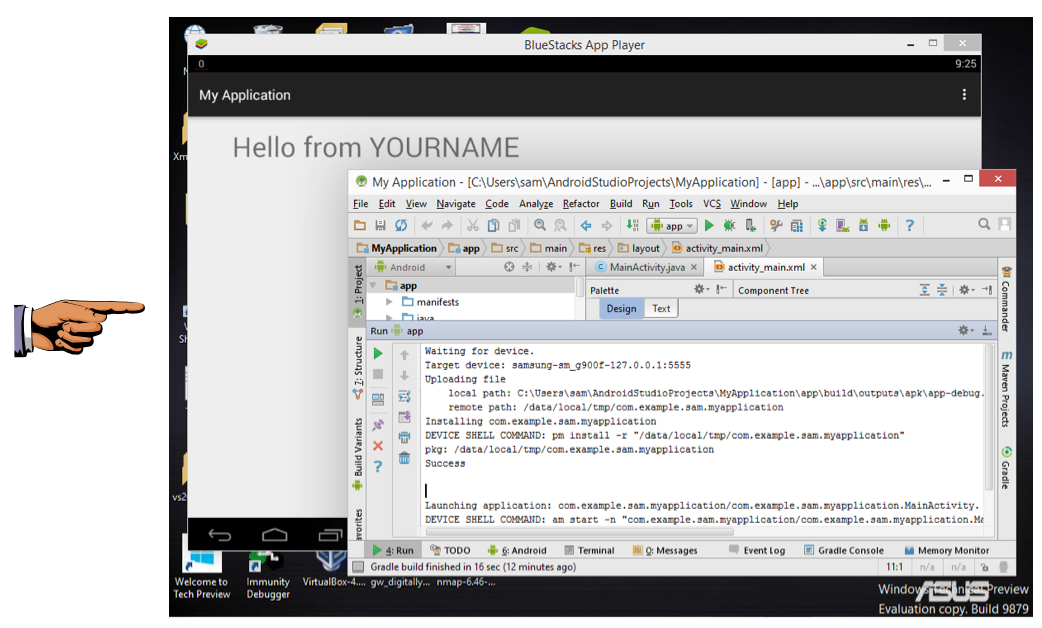Click the print icon in Run console
Image resolution: width=1042 pixels, height=628 pixels.
404,437
